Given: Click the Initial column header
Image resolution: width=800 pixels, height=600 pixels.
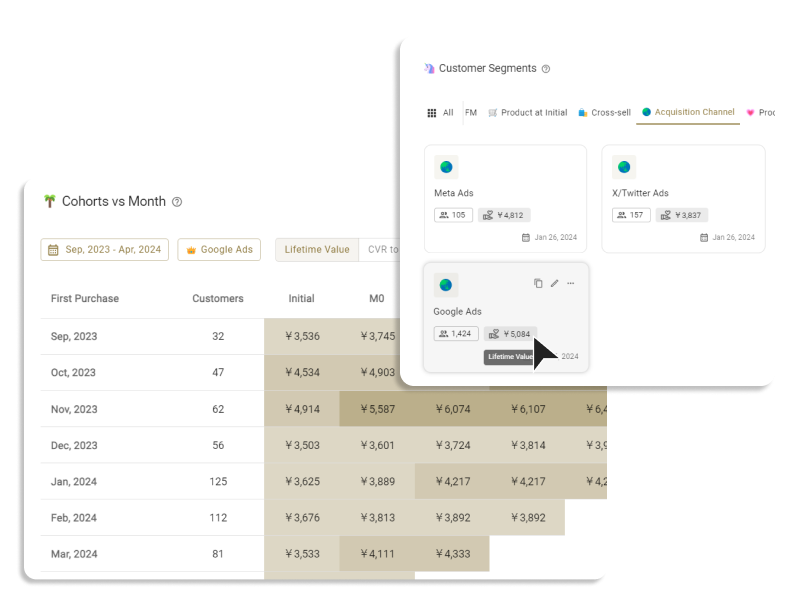Looking at the screenshot, I should tap(302, 298).
